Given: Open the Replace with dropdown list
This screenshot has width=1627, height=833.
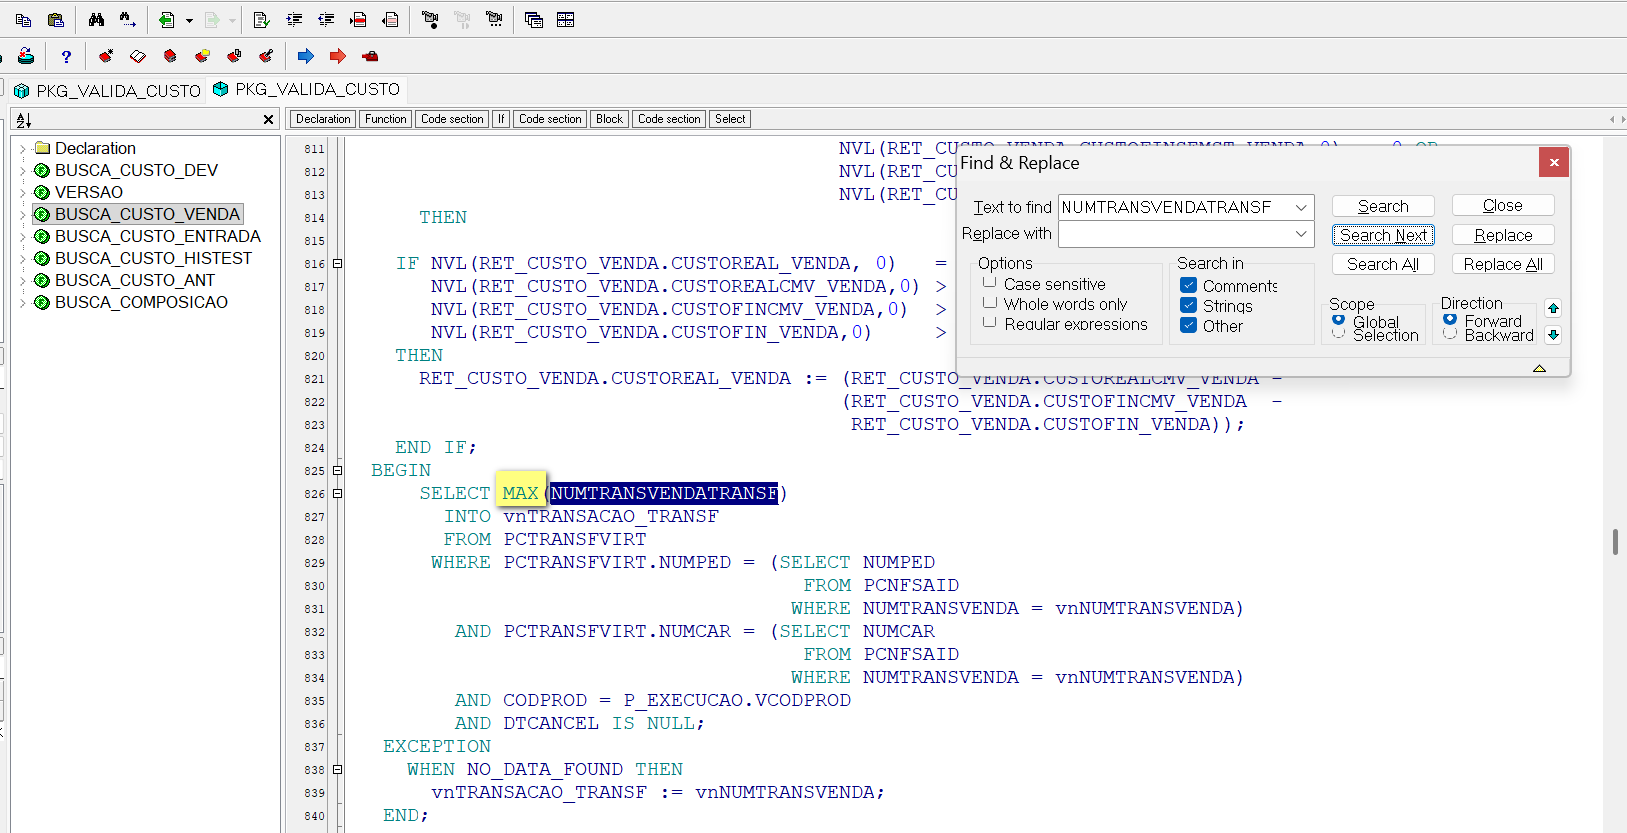Looking at the screenshot, I should pos(1301,234).
